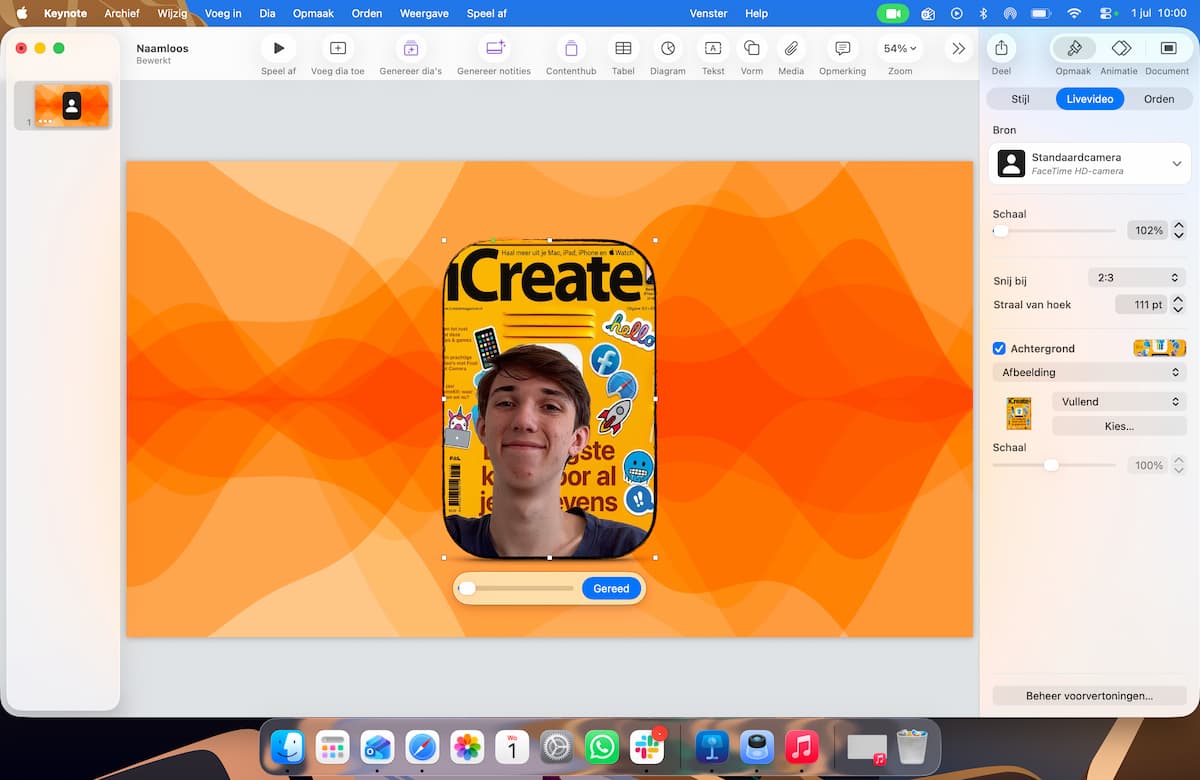Viewport: 1200px width, 780px height.
Task: Click the iCreate background image thumbnail
Action: [x=1019, y=413]
